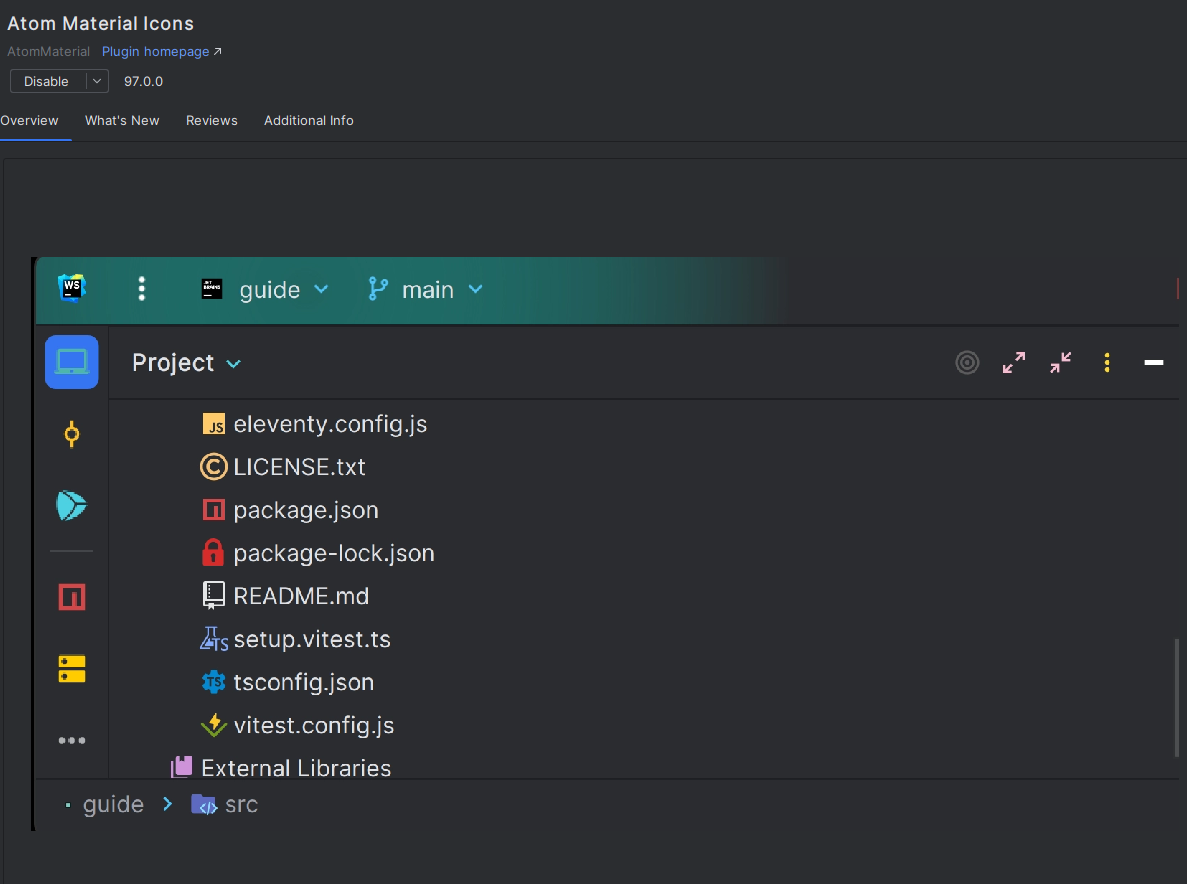Select LICENSE.txt file name

pos(299,467)
